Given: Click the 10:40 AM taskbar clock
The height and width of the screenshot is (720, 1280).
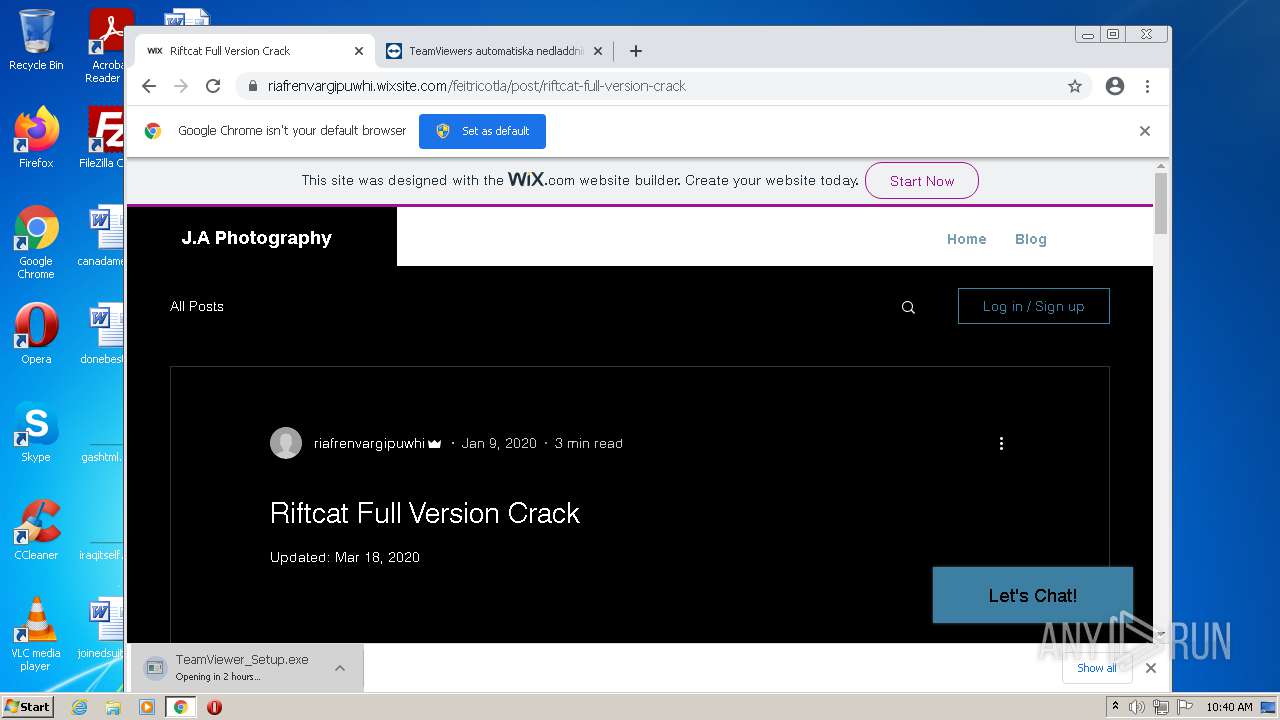Looking at the screenshot, I should pyautogui.click(x=1229, y=707).
